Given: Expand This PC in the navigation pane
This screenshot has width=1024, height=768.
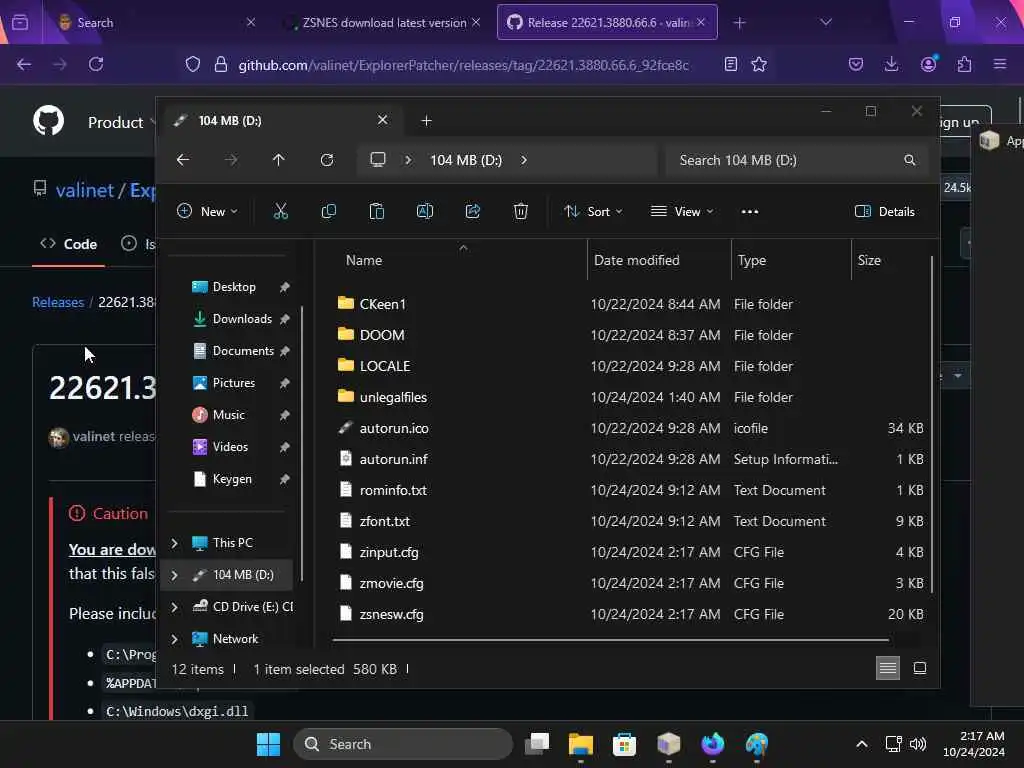Looking at the screenshot, I should click(174, 543).
